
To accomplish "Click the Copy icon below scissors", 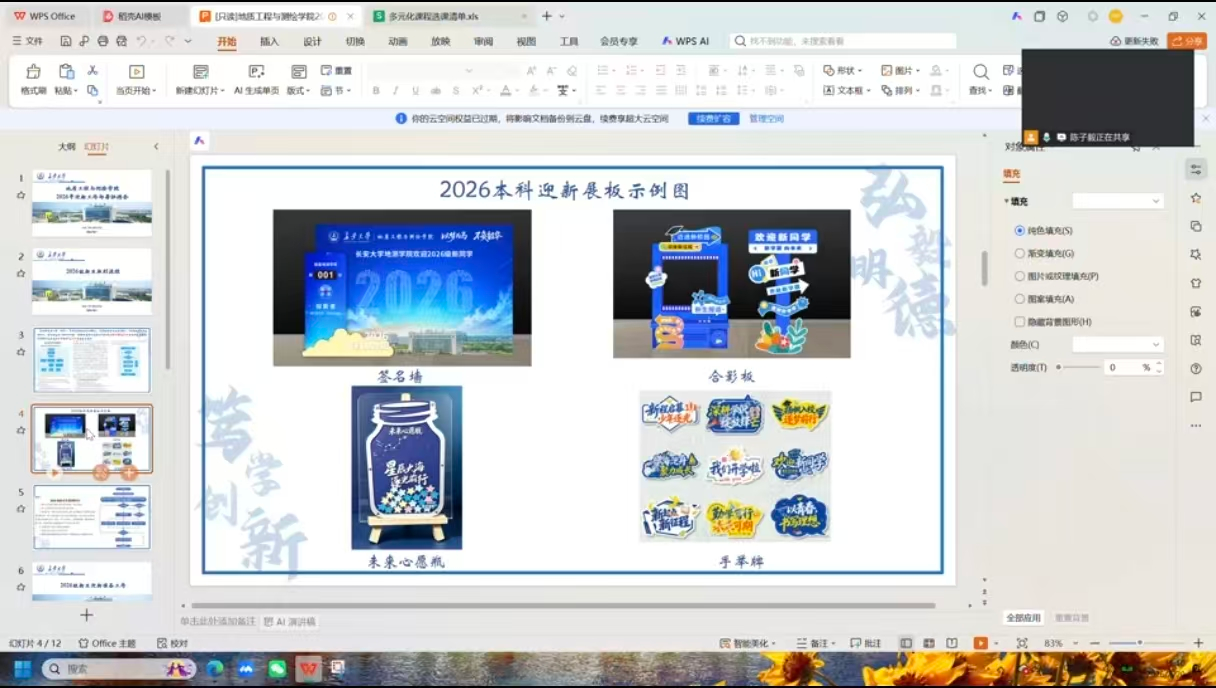I will (92, 90).
